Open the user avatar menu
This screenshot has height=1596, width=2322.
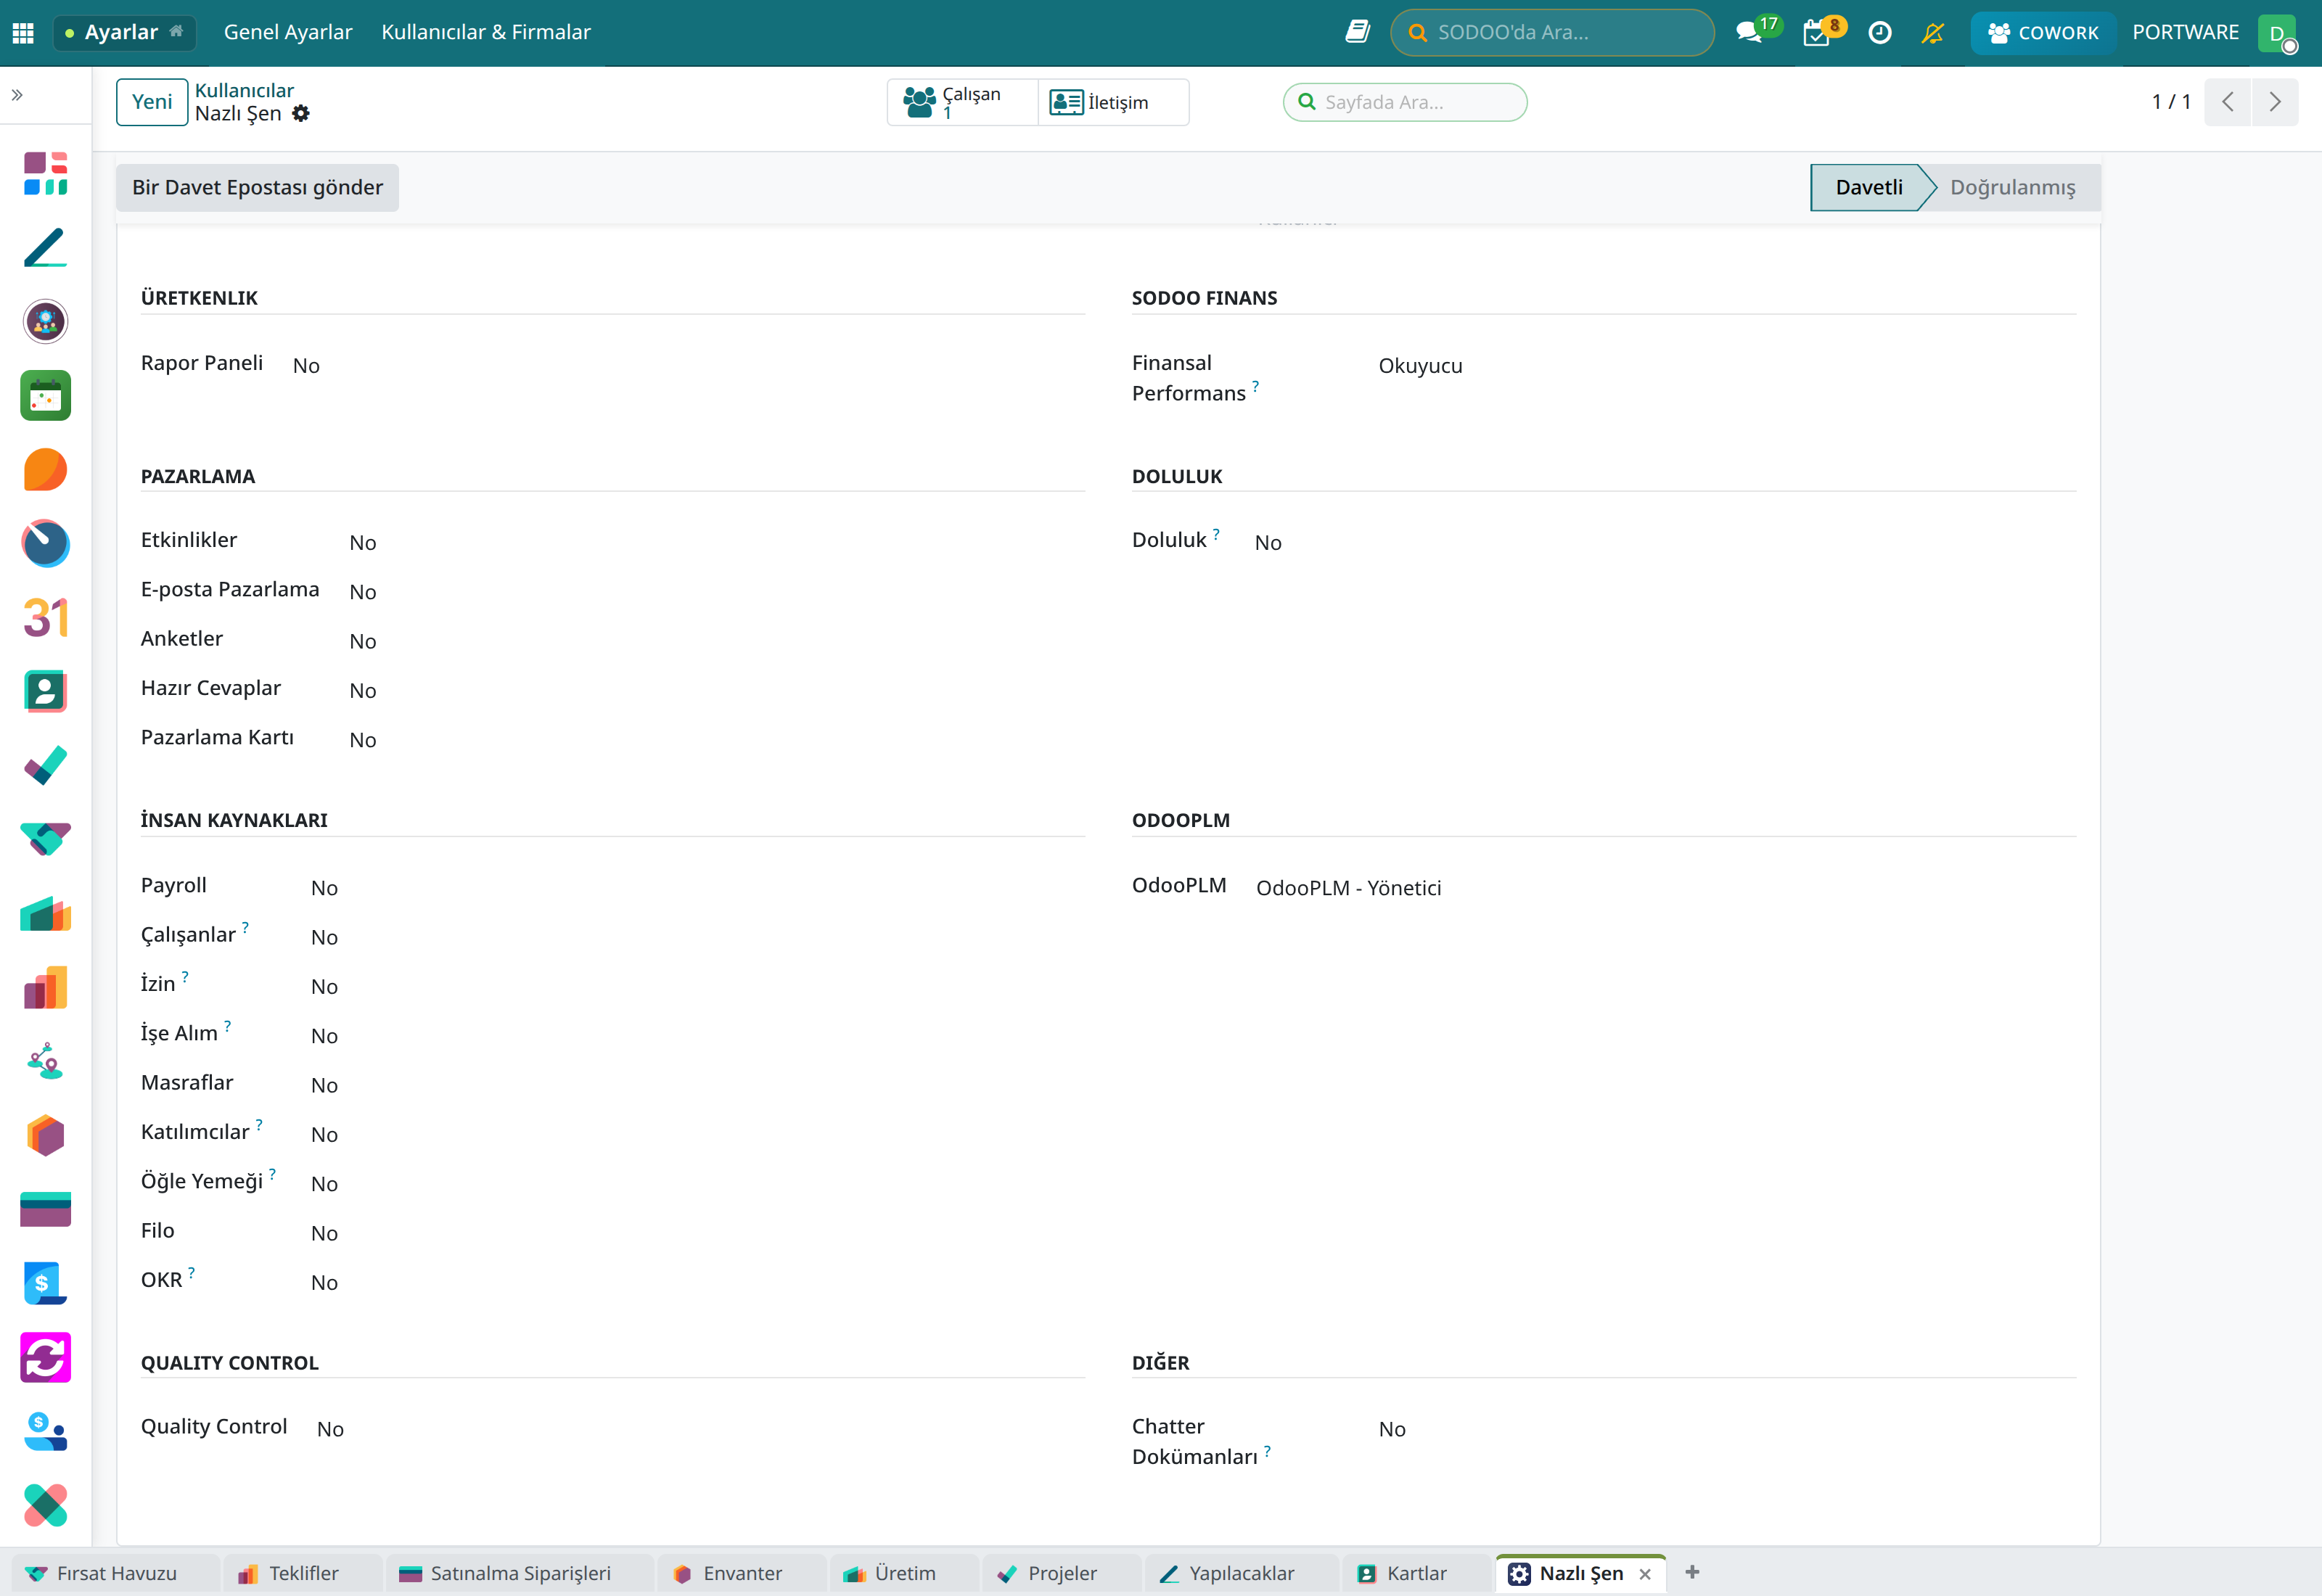[x=2278, y=33]
